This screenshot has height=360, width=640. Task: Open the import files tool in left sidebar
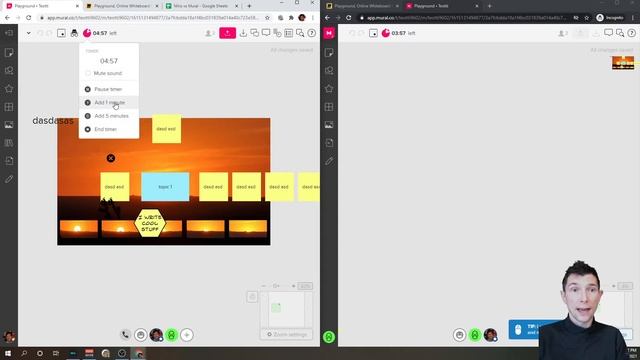pos(9,161)
